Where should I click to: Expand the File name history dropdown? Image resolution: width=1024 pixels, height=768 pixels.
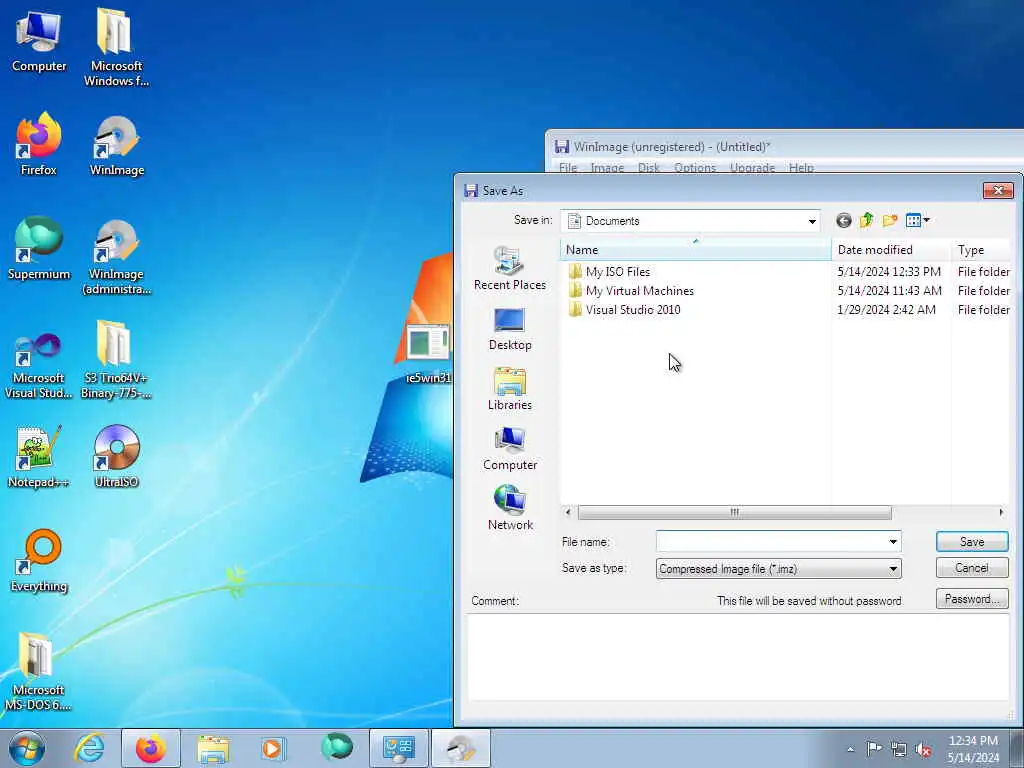pyautogui.click(x=893, y=541)
